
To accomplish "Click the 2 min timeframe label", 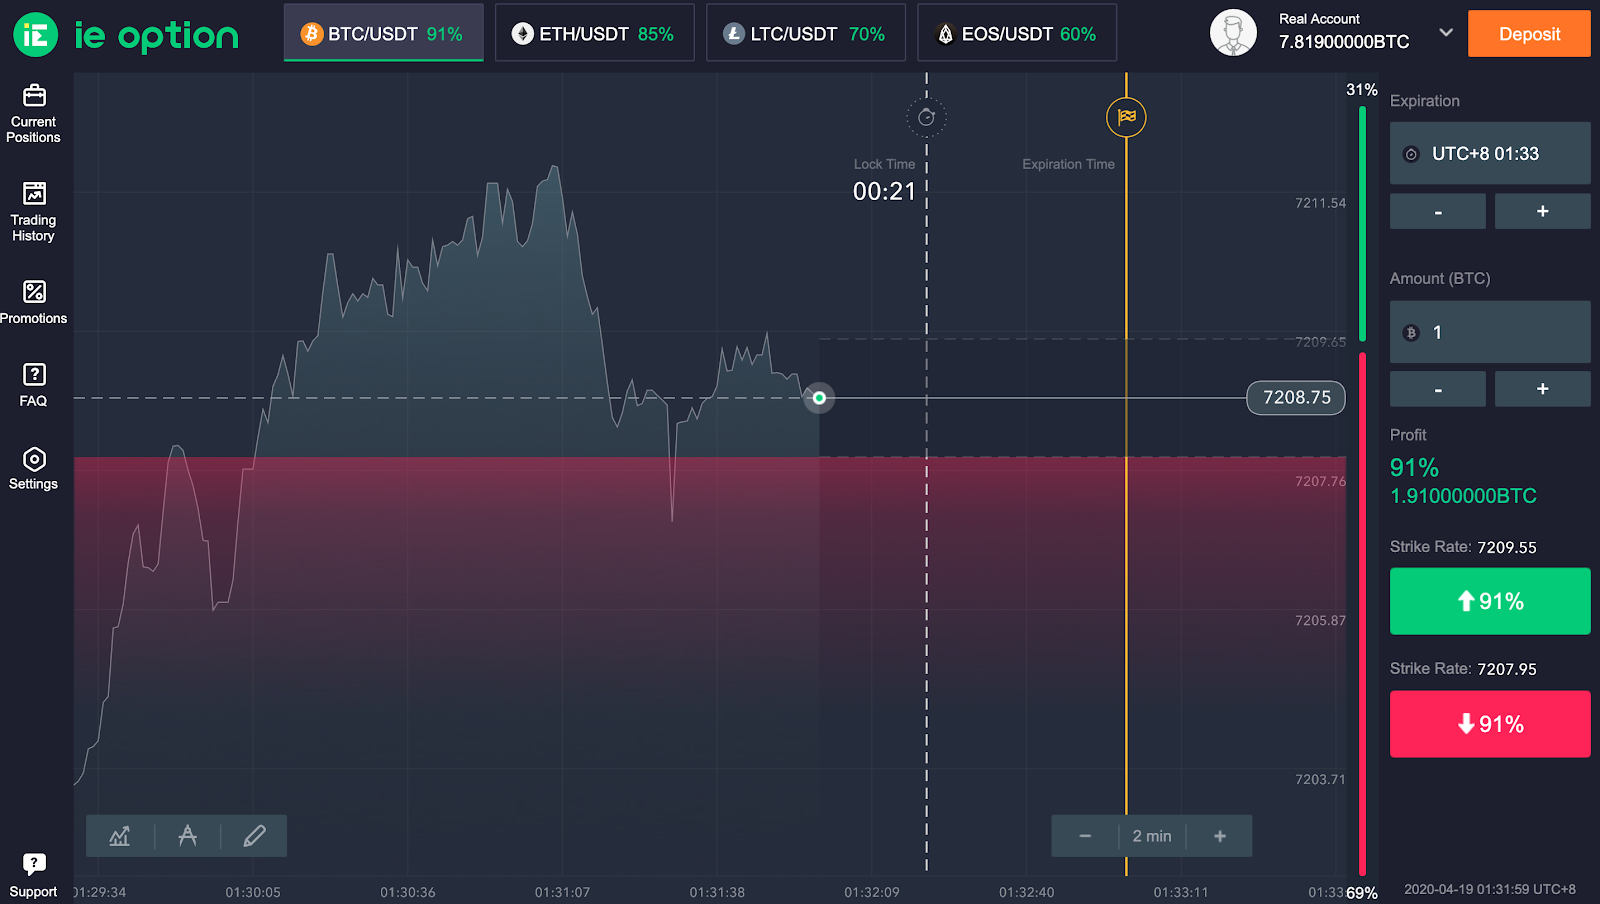I will coord(1152,836).
